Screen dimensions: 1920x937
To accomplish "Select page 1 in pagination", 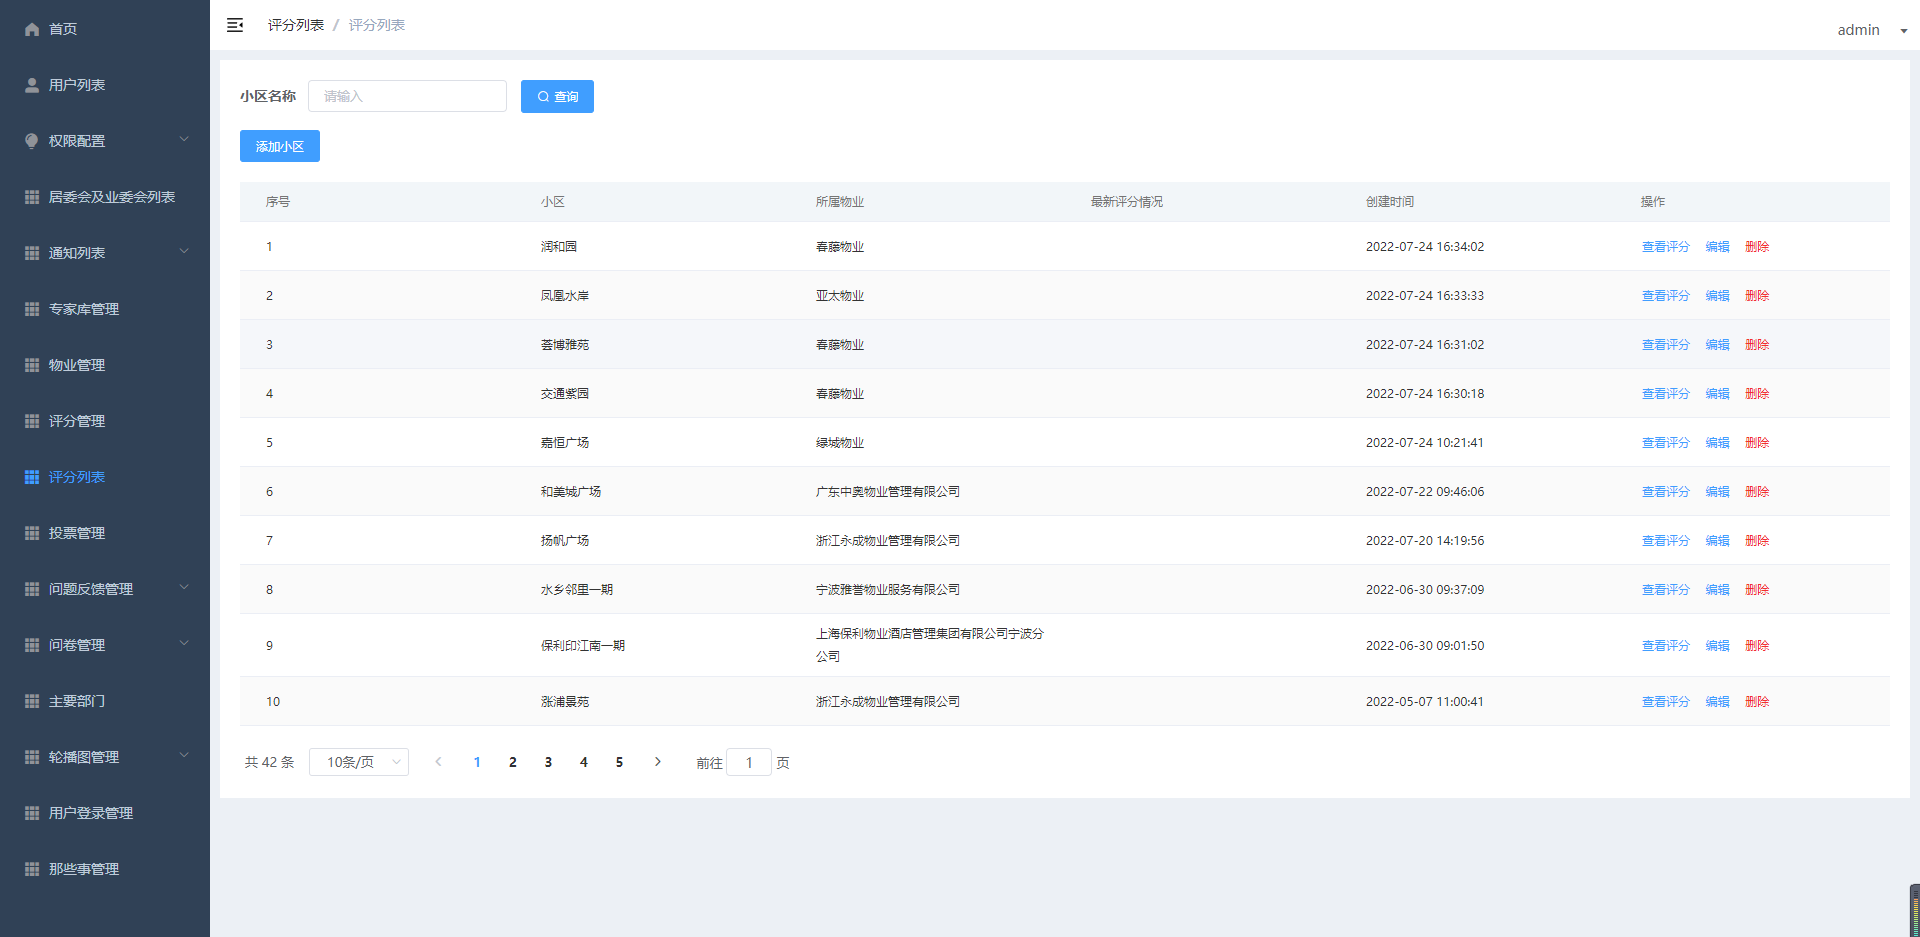I will click(x=477, y=762).
